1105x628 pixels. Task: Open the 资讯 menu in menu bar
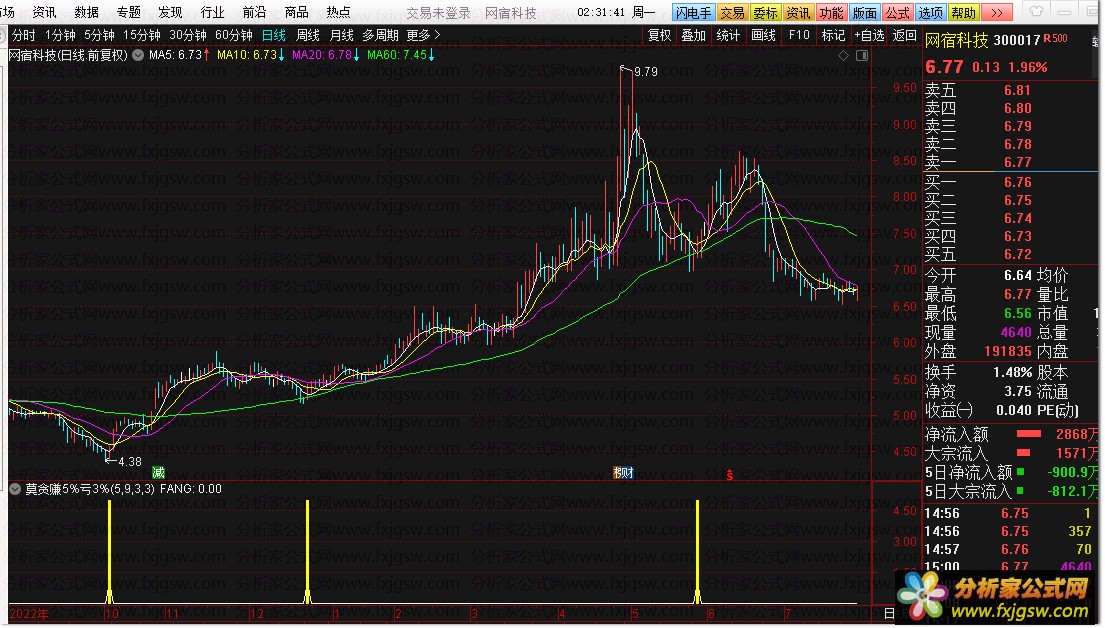pyautogui.click(x=44, y=12)
